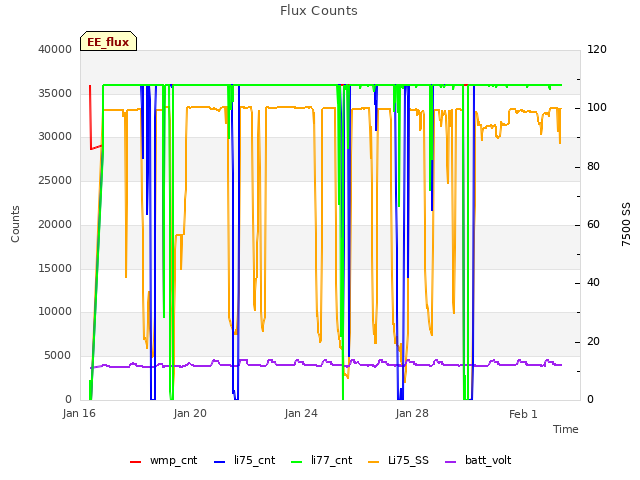Image resolution: width=640 pixels, height=480 pixels.
Task: Click the Jan 28 x-axis tick label
Action: point(412,413)
